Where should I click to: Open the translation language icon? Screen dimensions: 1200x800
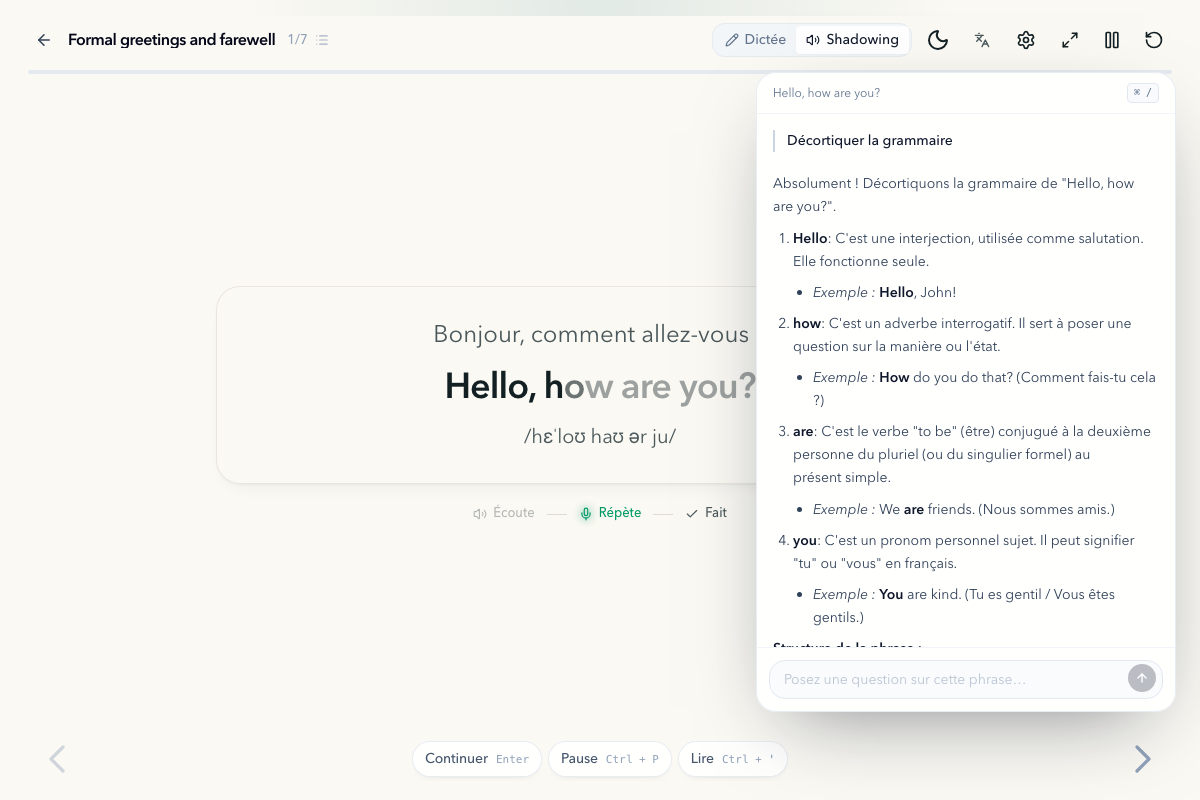click(x=982, y=40)
